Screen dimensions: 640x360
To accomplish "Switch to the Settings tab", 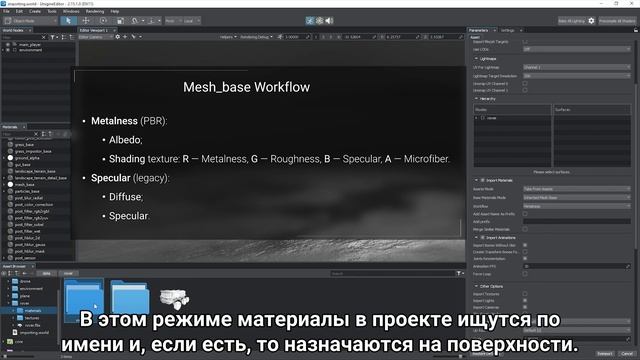I will (508, 30).
